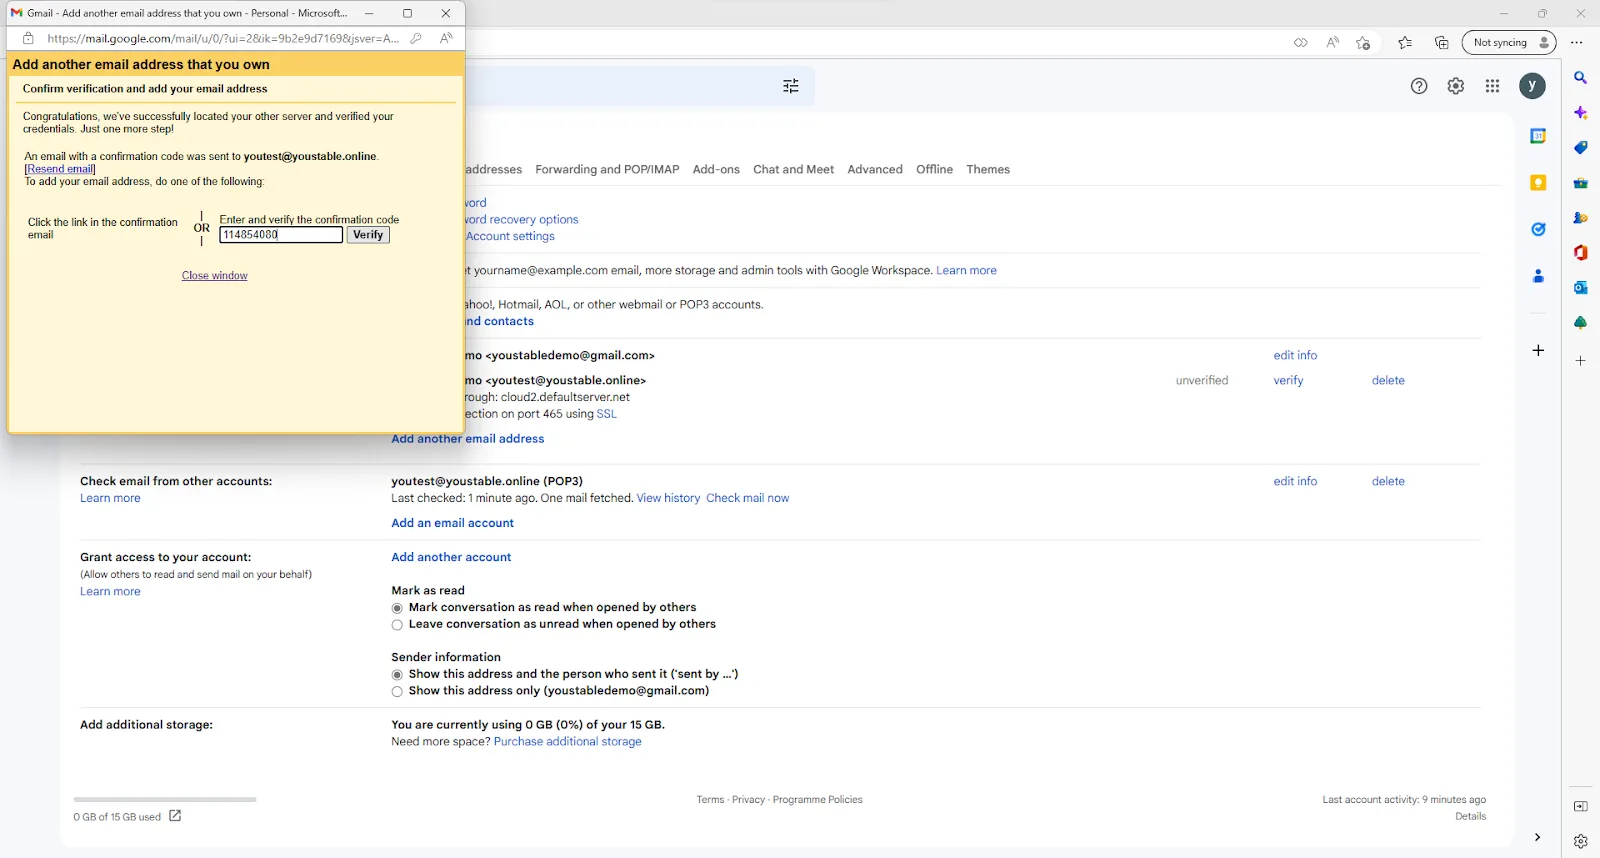Click Learn more under Grant access to your account

tap(110, 592)
